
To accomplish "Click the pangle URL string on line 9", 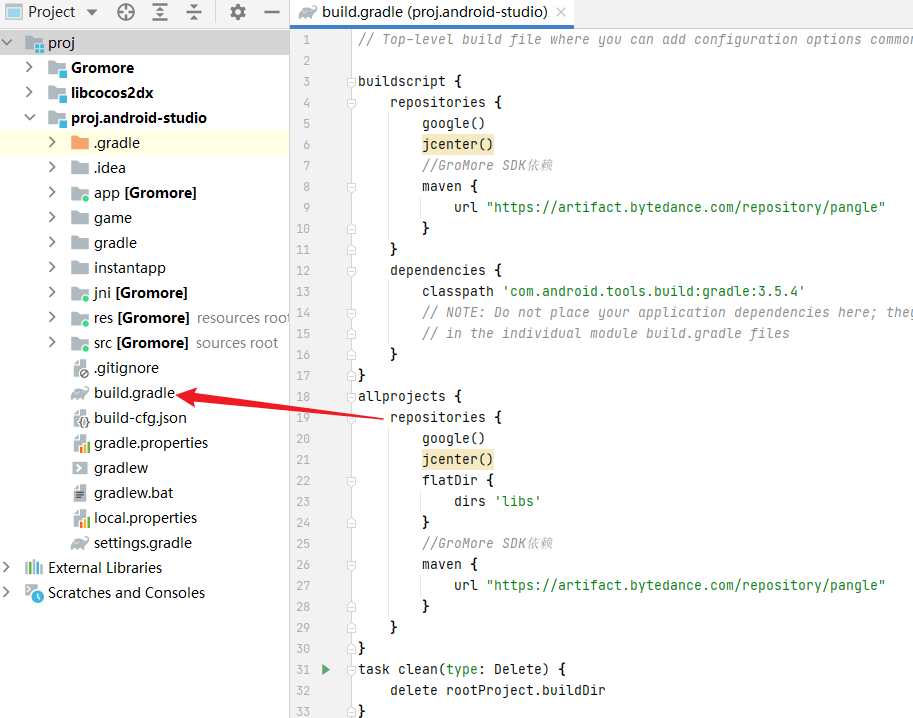I will (686, 207).
